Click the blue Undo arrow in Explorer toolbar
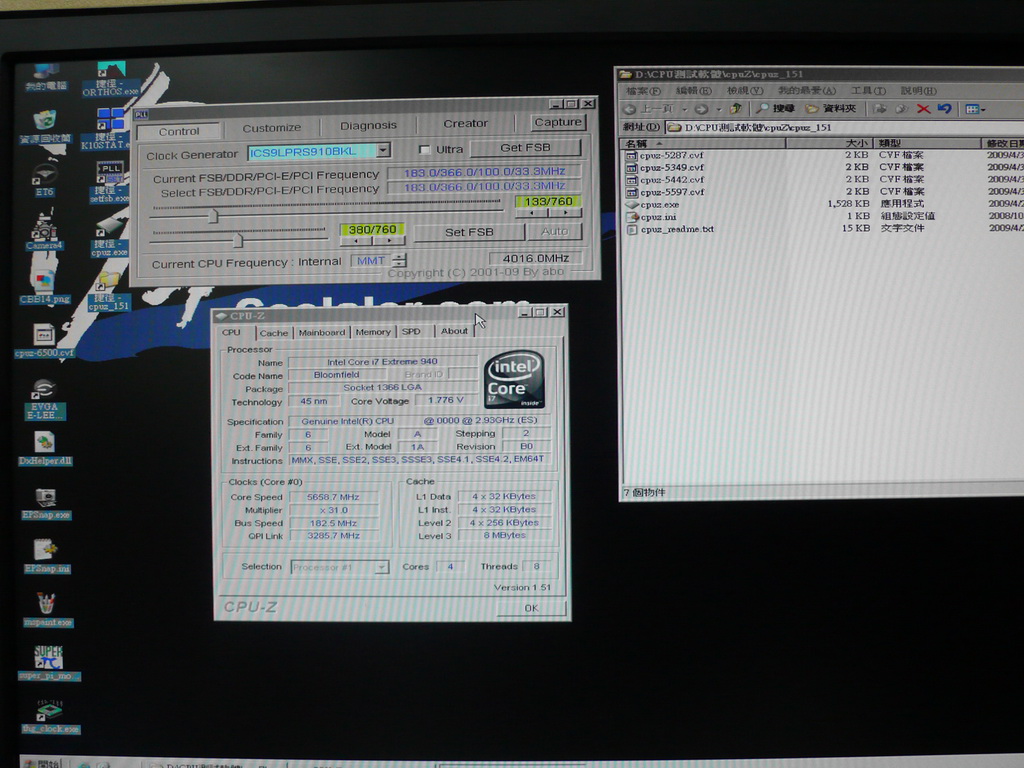1024x768 pixels. pyautogui.click(x=944, y=108)
